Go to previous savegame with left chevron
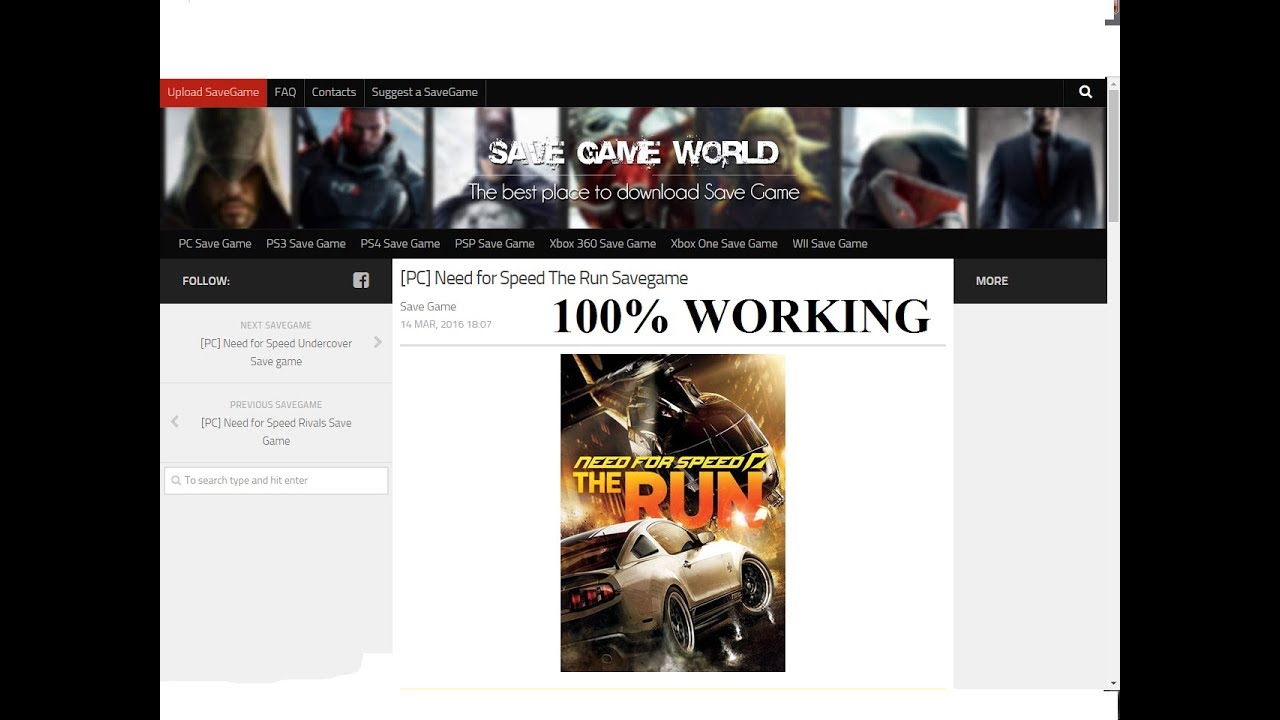The height and width of the screenshot is (720, 1280). coord(174,422)
